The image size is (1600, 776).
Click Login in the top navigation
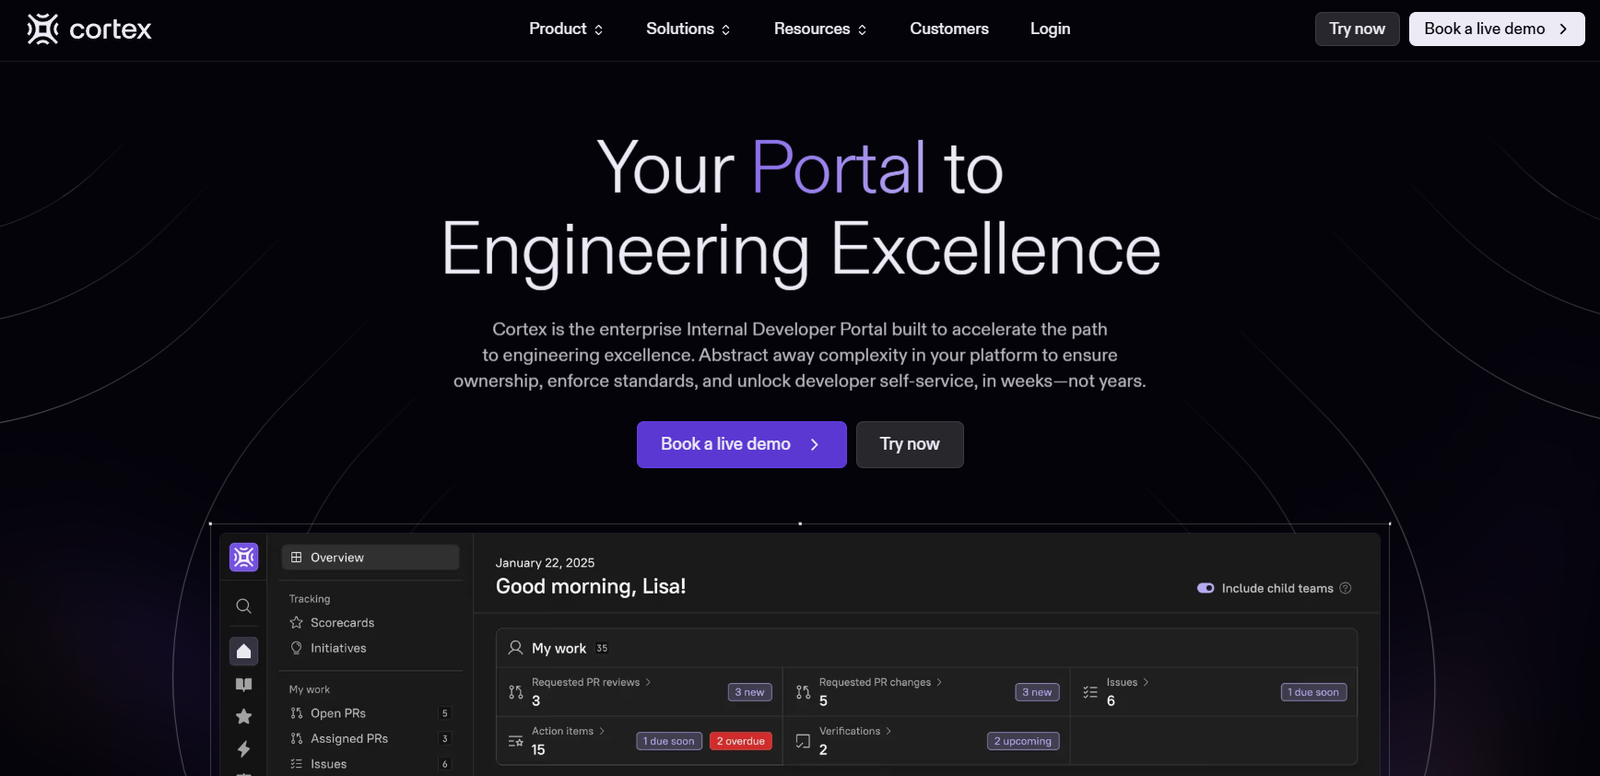[1050, 29]
